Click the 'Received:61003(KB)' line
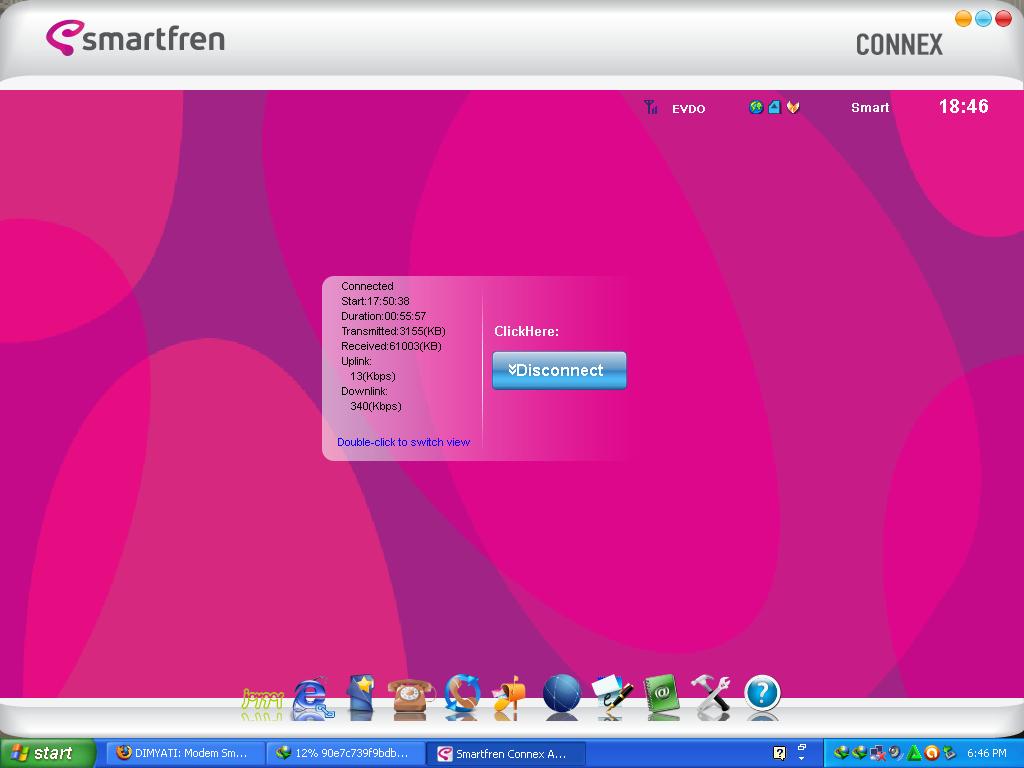This screenshot has width=1024, height=768. tap(391, 346)
